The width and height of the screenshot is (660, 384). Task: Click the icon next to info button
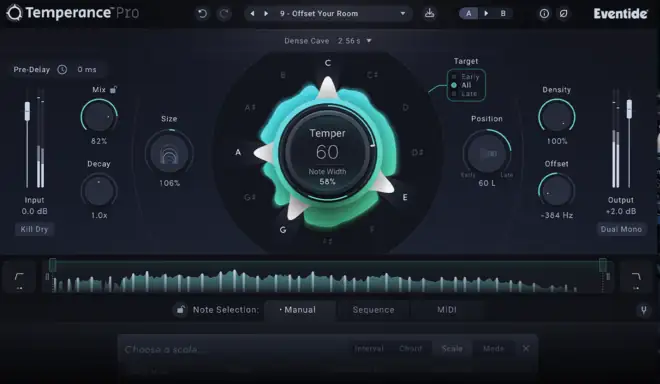[563, 14]
